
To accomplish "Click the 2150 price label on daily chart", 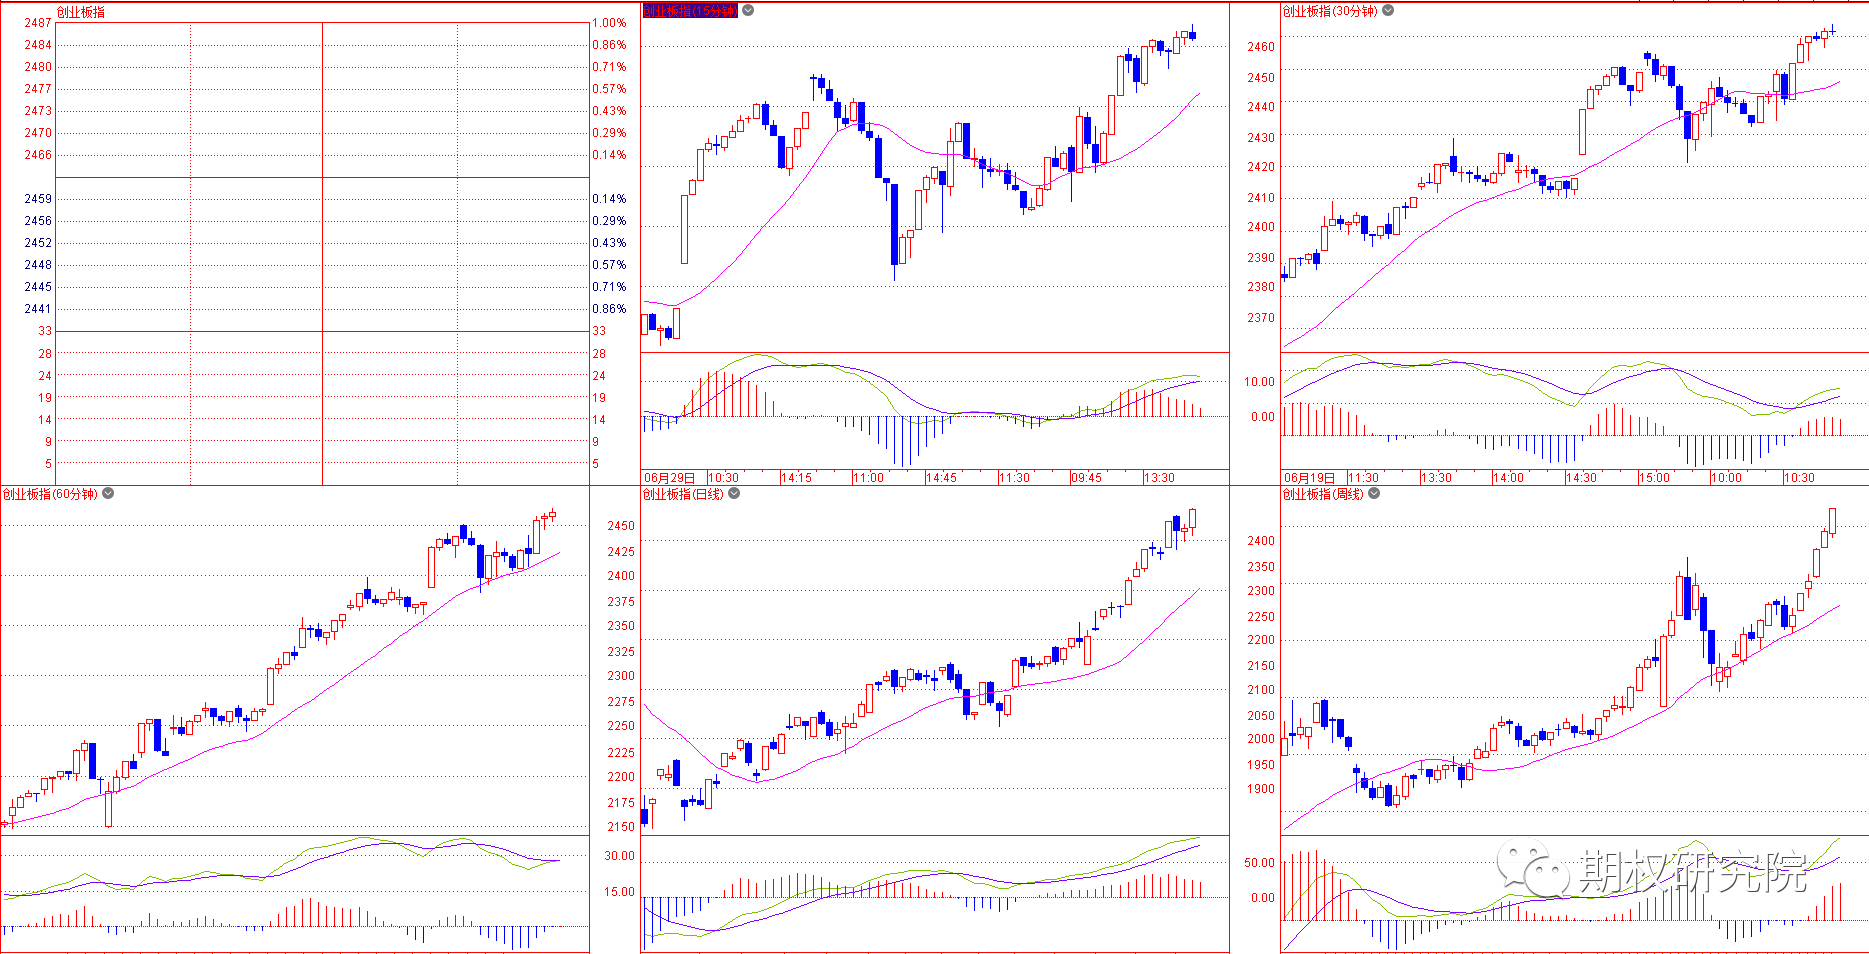I will coord(621,827).
